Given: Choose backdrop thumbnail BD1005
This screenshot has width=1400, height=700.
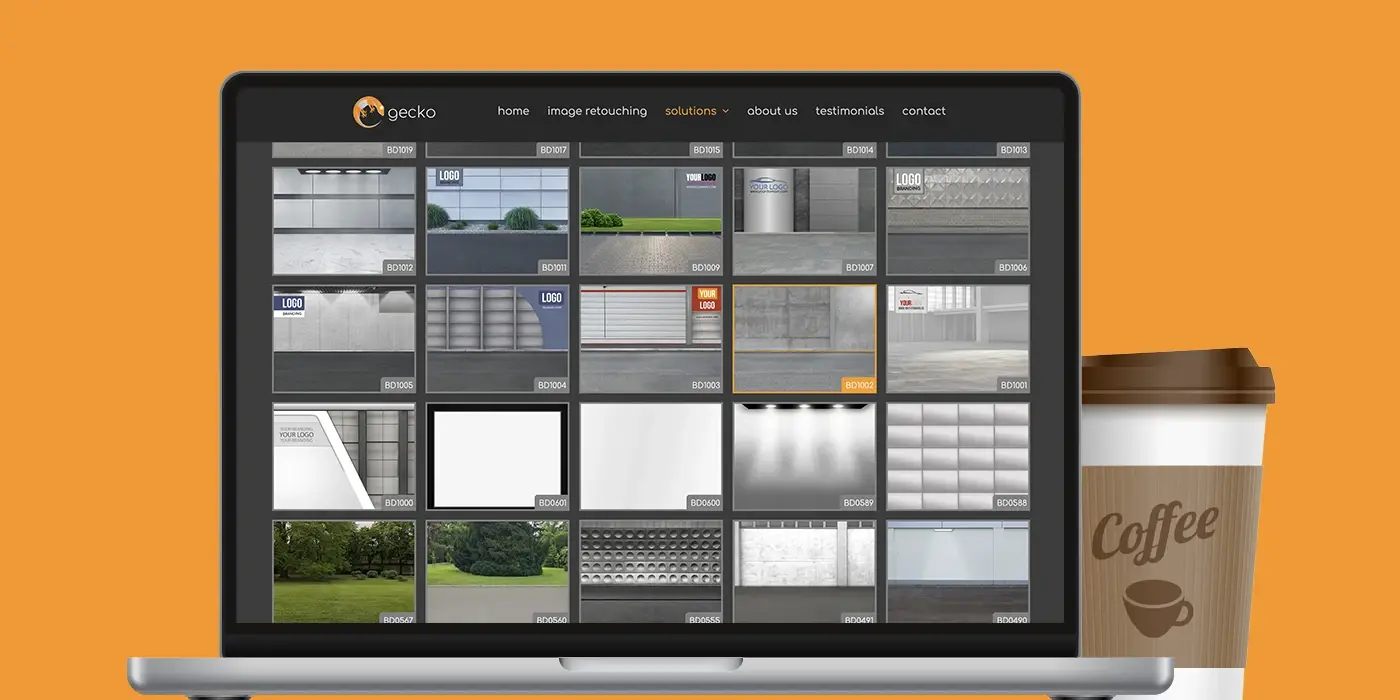Looking at the screenshot, I should pos(344,339).
